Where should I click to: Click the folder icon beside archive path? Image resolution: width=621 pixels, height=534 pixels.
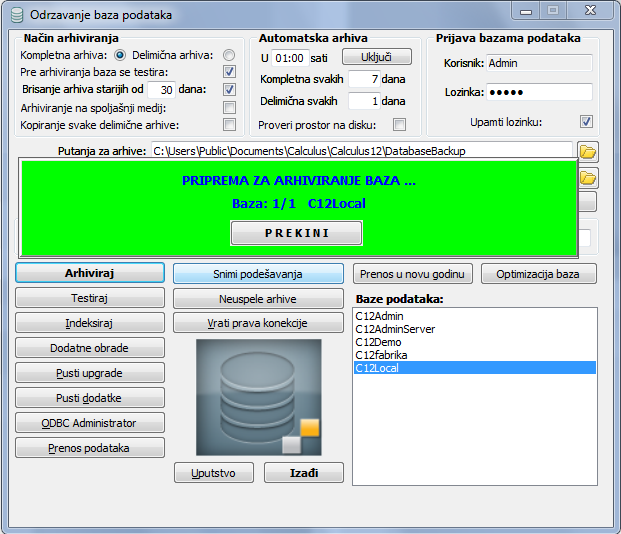click(x=588, y=152)
